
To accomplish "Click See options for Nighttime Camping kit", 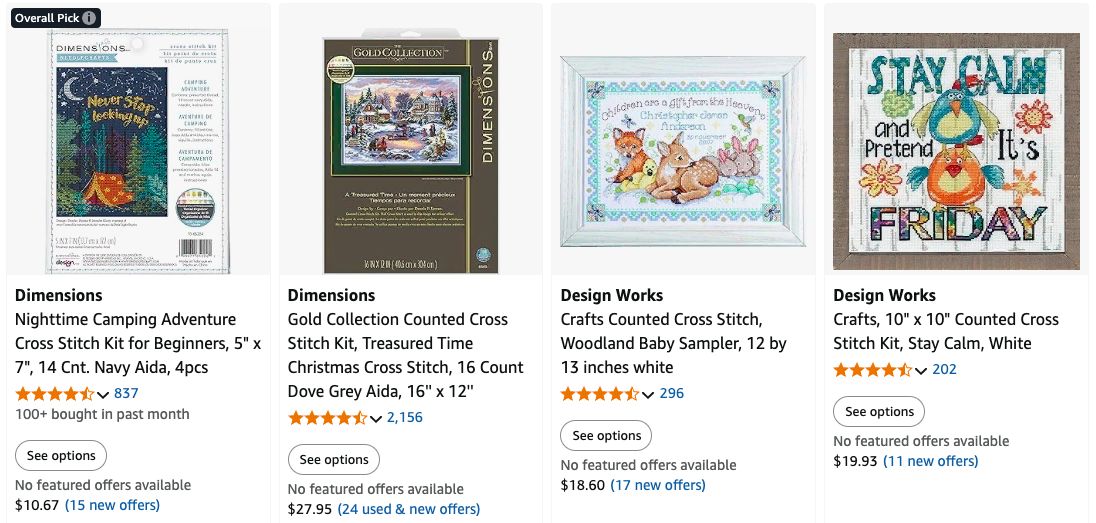I will [61, 456].
